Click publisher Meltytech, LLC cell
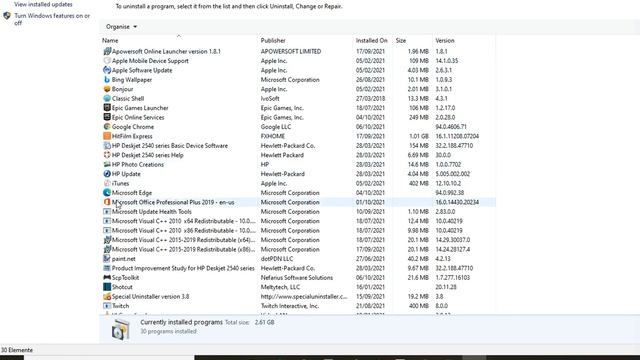Viewport: 640px width, 360px height. tap(280, 287)
